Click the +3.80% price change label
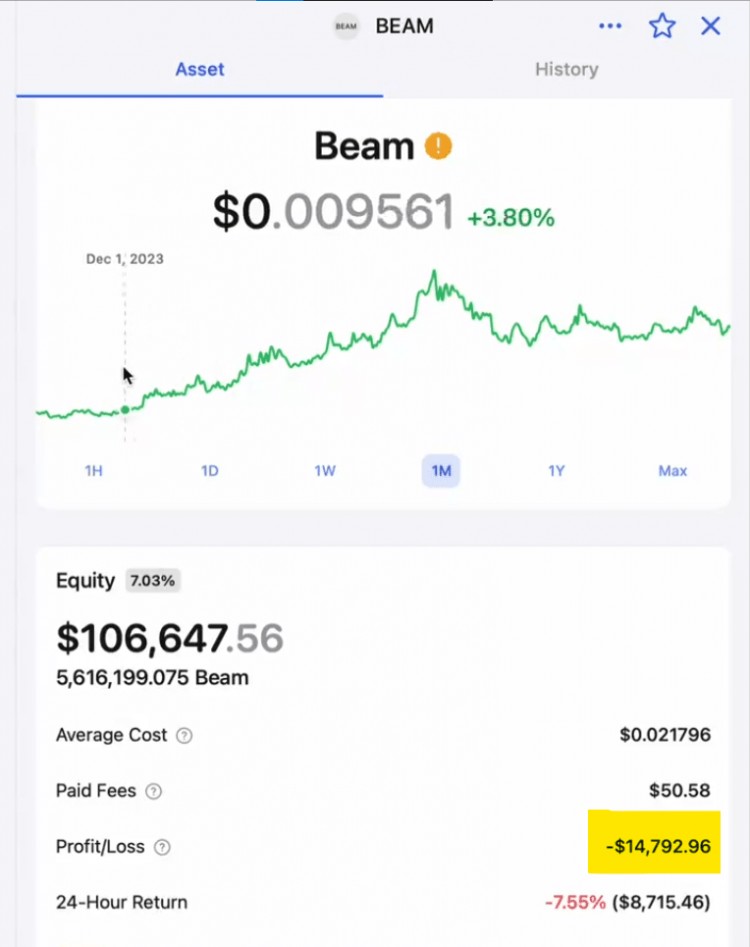750x947 pixels. pyautogui.click(x=510, y=217)
